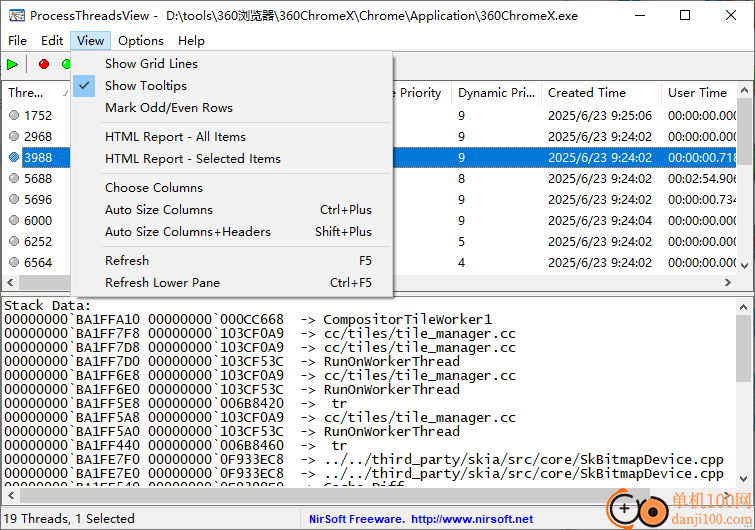Viewport: 755px width, 530px height.
Task: Select thread row 2968
Action: 38,137
